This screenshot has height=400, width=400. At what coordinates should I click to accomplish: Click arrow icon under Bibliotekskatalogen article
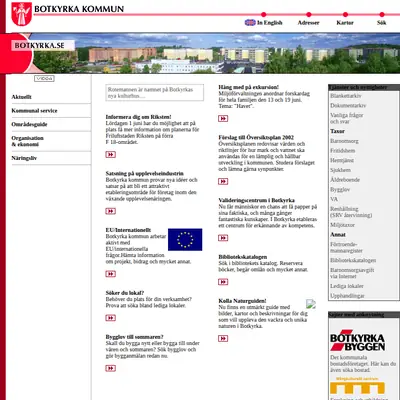223,282
